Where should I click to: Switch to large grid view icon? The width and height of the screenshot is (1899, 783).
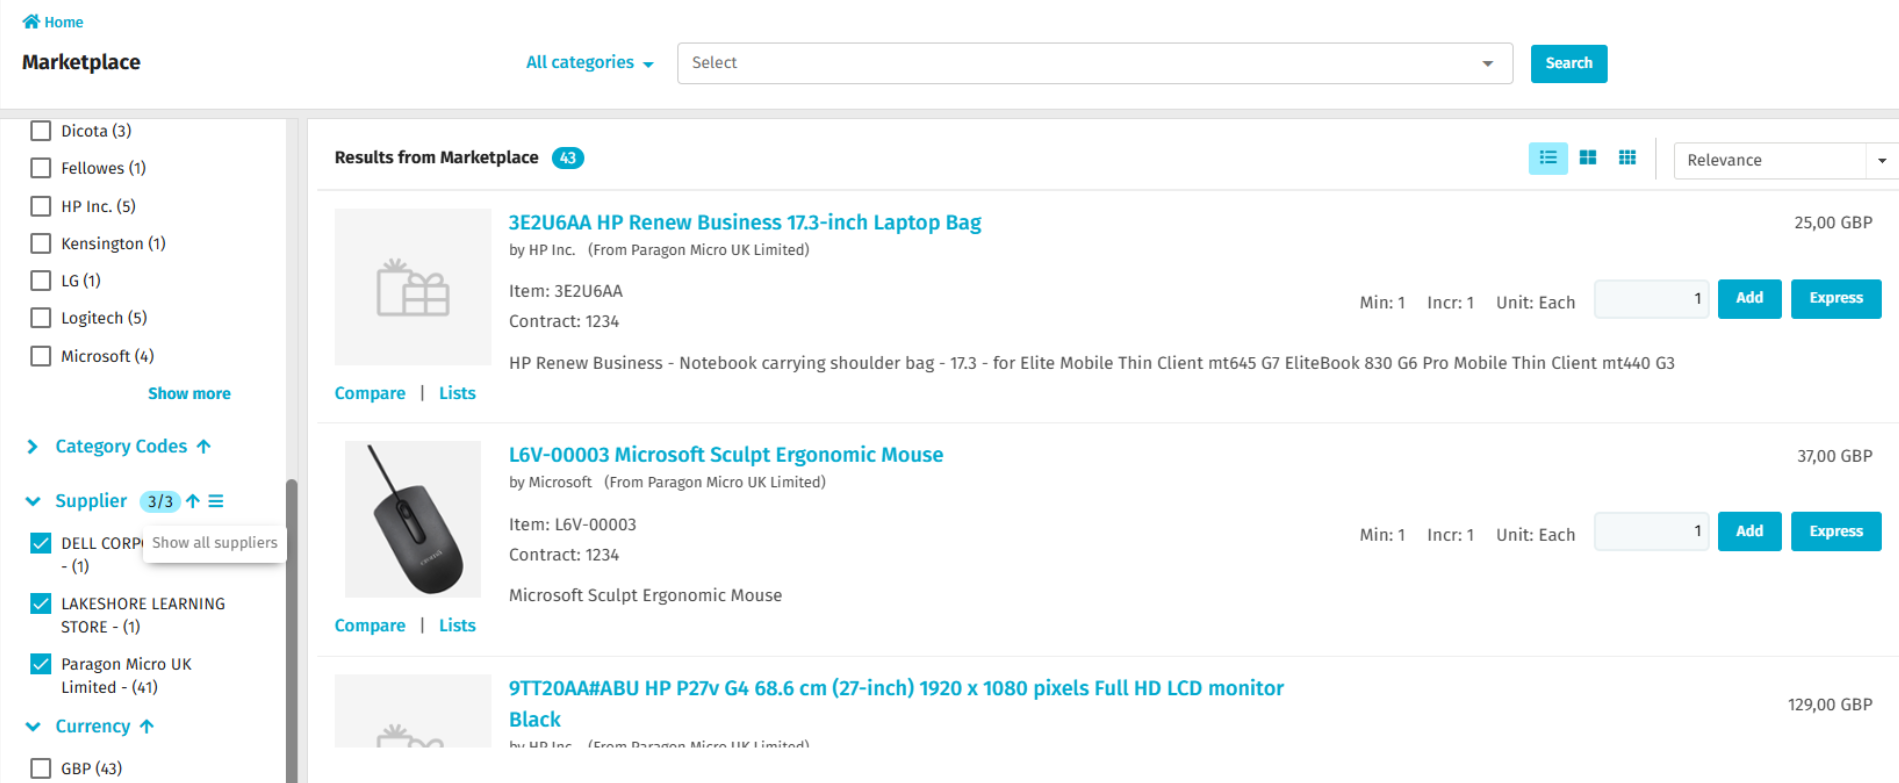click(x=1587, y=158)
